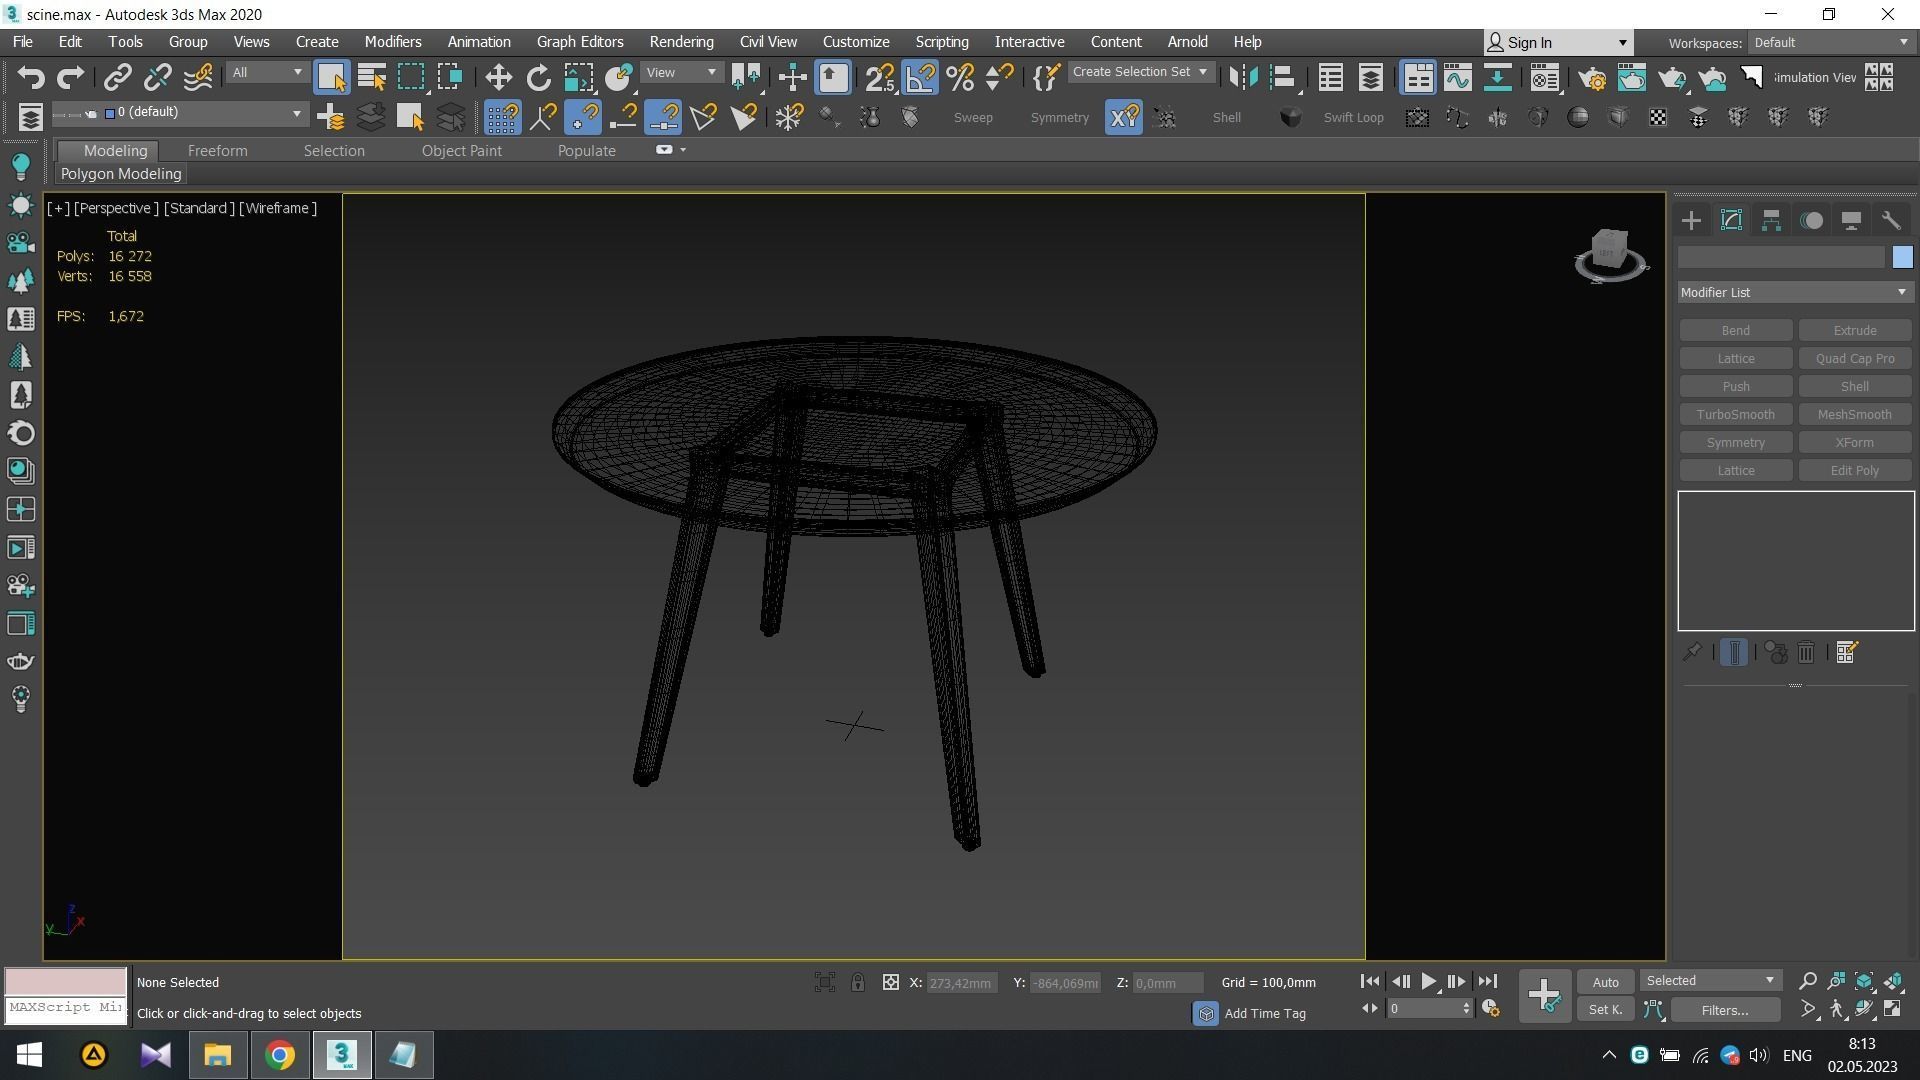Click the MAXScript mini listener field
1920x1080 pixels.
[x=66, y=1008]
